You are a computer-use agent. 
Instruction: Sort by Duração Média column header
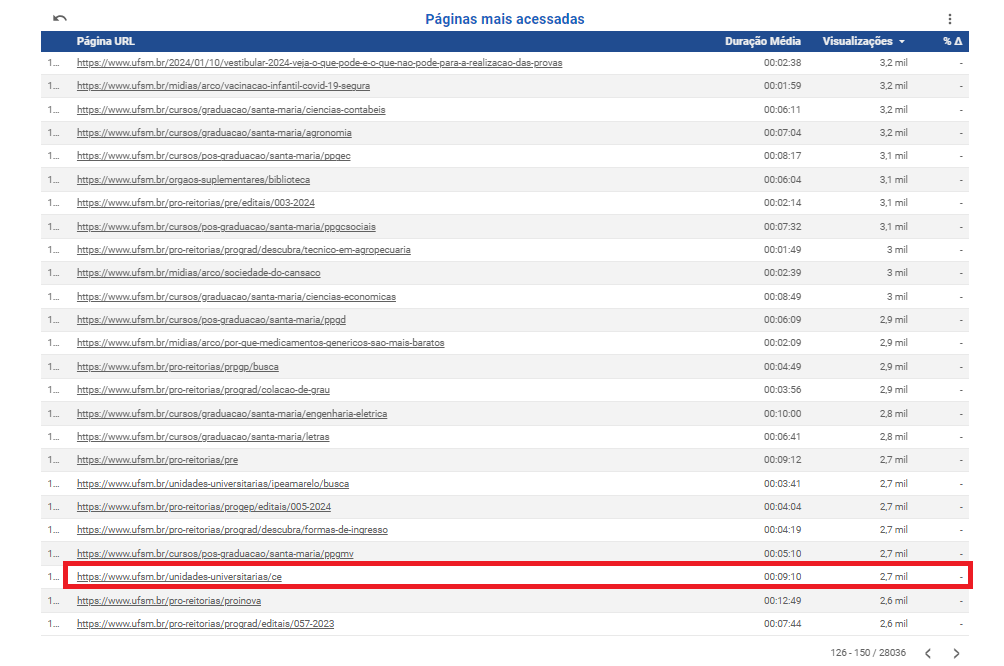click(762, 42)
